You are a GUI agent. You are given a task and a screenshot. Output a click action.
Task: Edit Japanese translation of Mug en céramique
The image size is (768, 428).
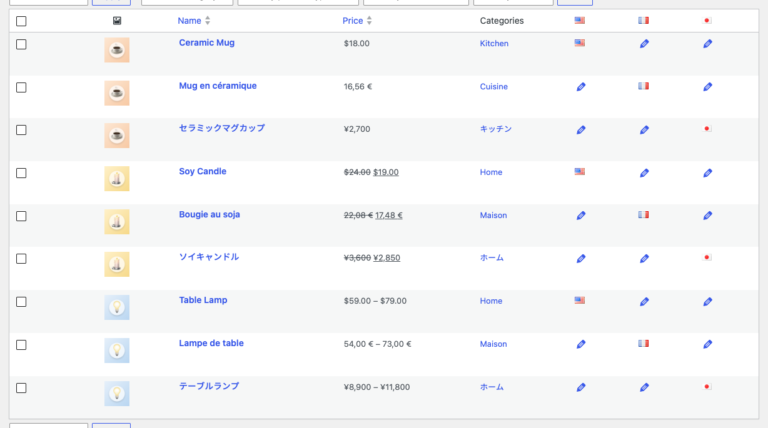click(707, 87)
